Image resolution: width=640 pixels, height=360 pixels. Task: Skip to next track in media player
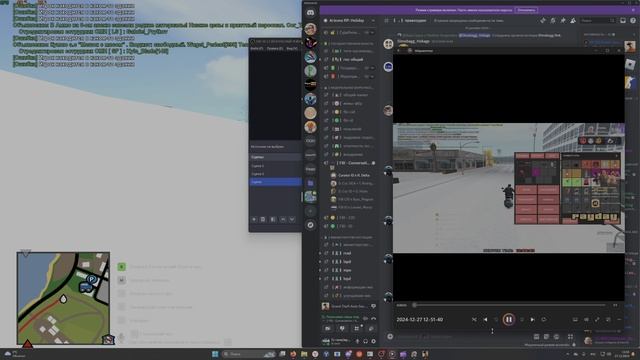(x=532, y=320)
